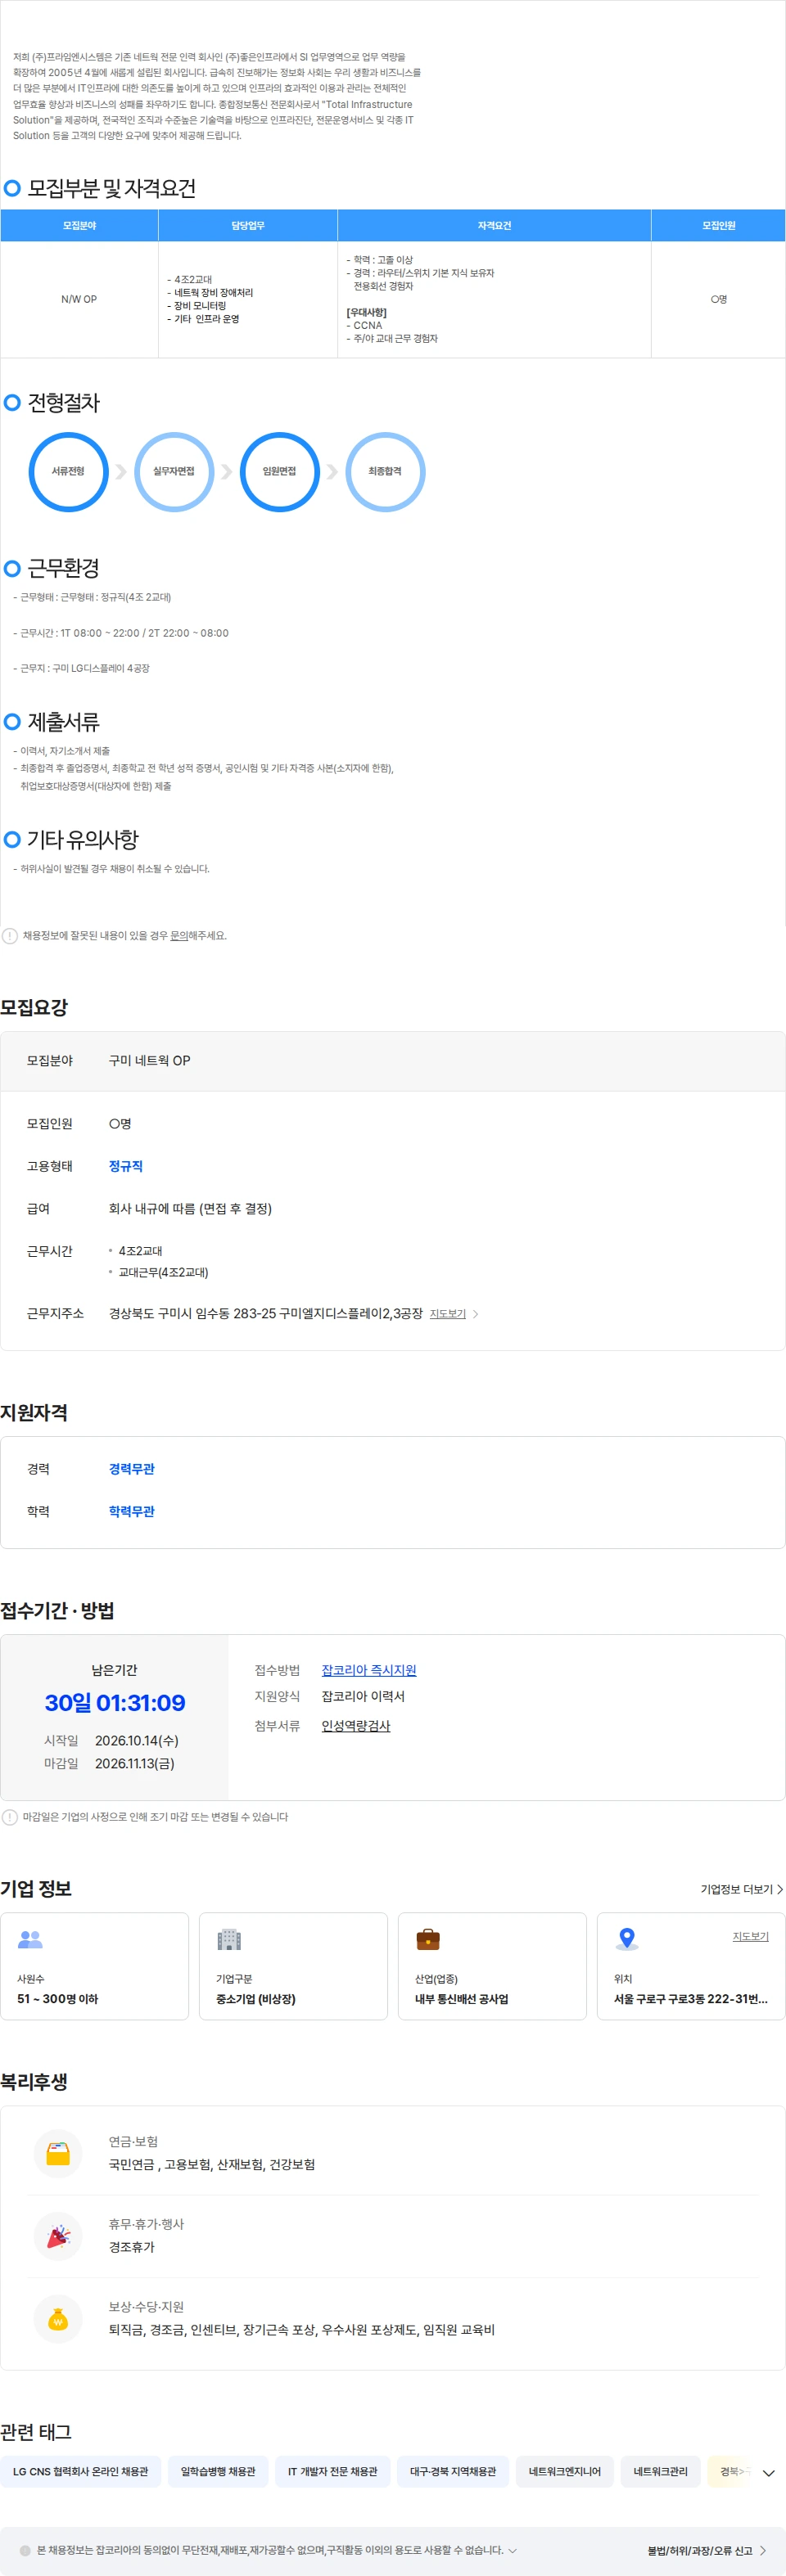Click the 임원면접 step circle
Viewport: 786px width, 2576px height.
point(279,471)
